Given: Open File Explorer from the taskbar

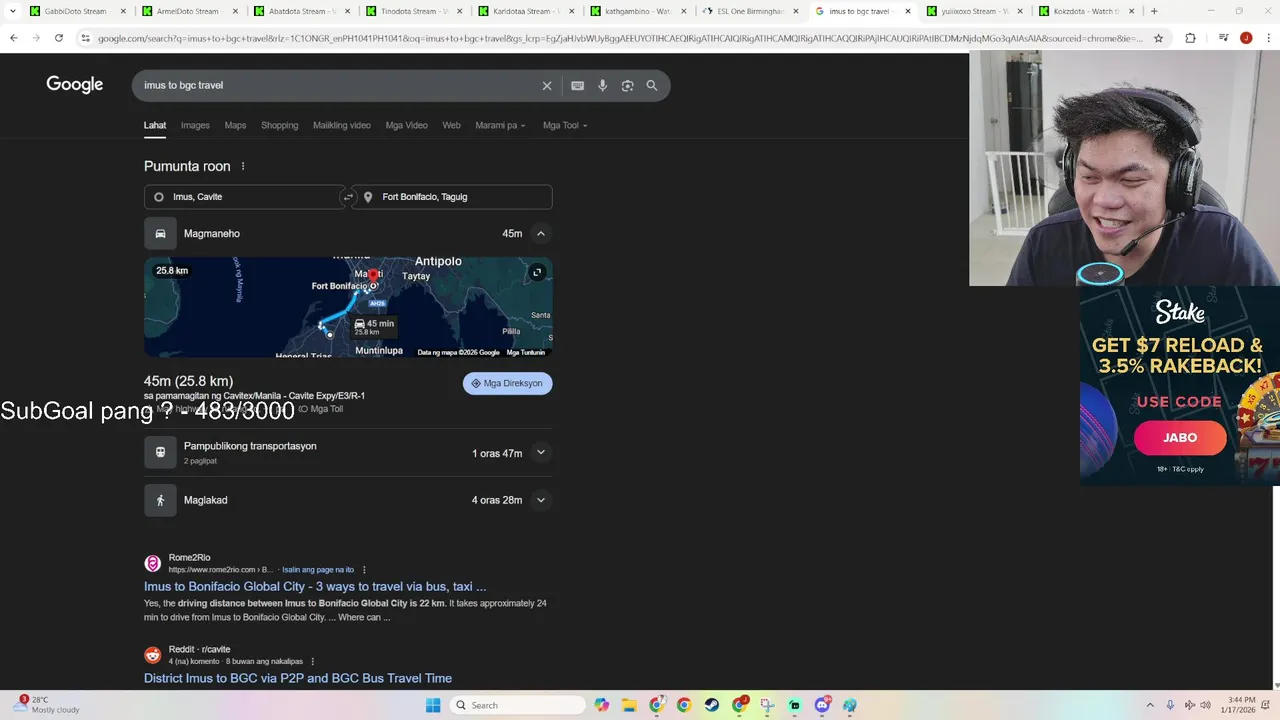Looking at the screenshot, I should [629, 705].
